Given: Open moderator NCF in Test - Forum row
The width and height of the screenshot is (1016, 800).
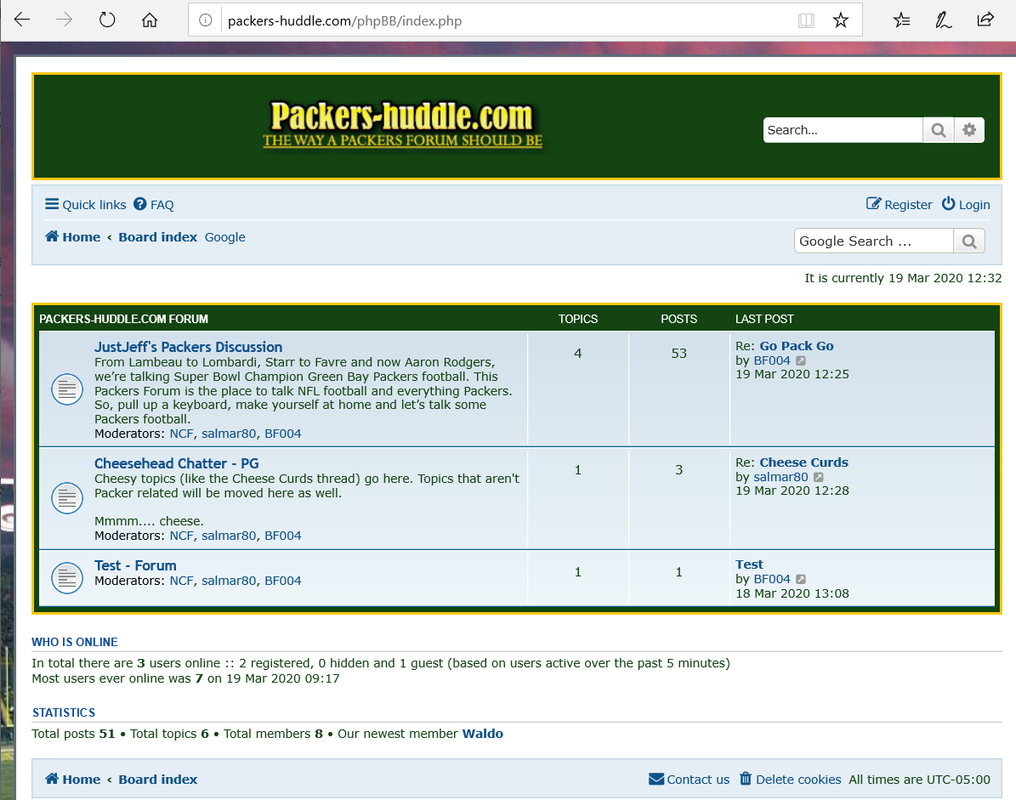Looking at the screenshot, I should 181,581.
